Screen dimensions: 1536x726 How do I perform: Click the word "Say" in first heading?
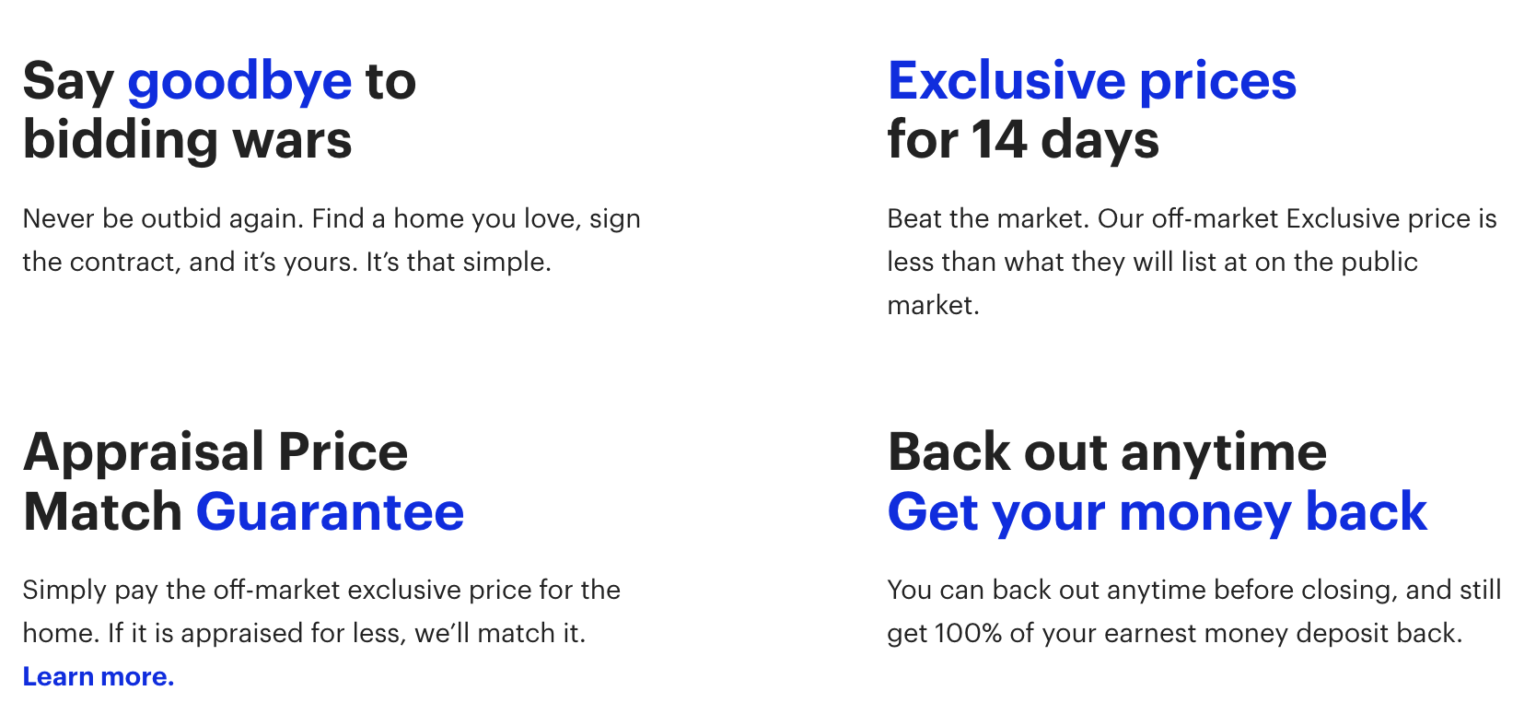[x=68, y=82]
